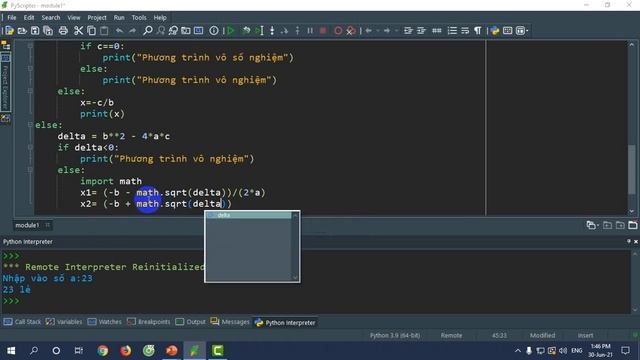
Task: Print the code with the printer icon
Action: pos(63,31)
